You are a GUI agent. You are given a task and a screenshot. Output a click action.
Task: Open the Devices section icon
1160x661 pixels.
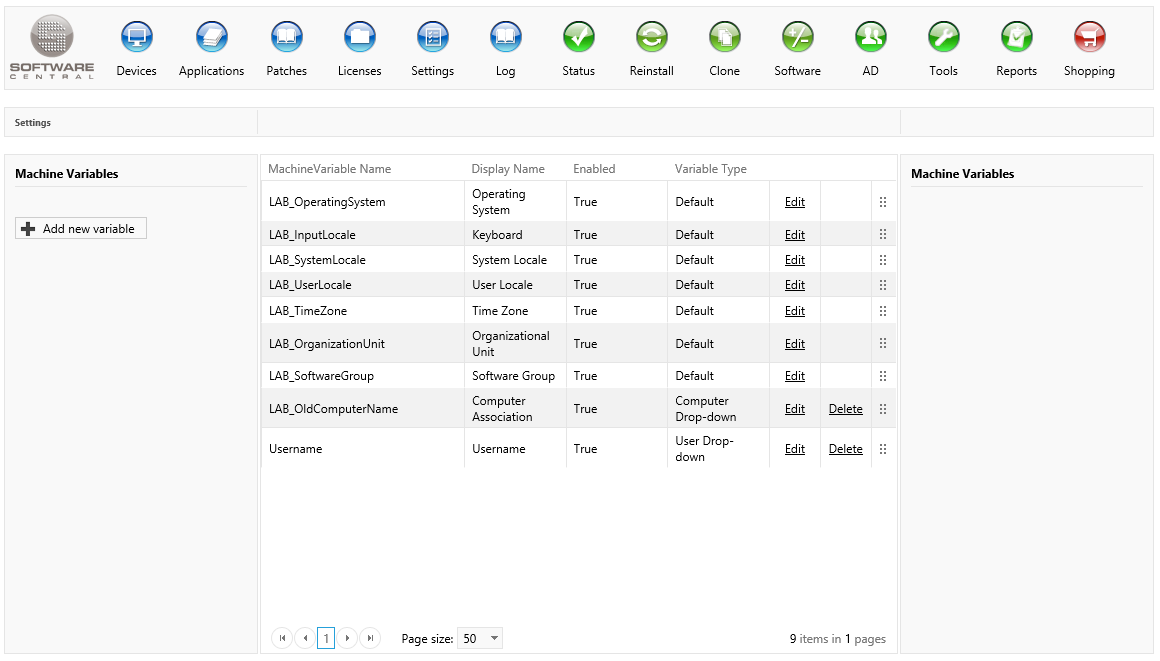point(137,38)
